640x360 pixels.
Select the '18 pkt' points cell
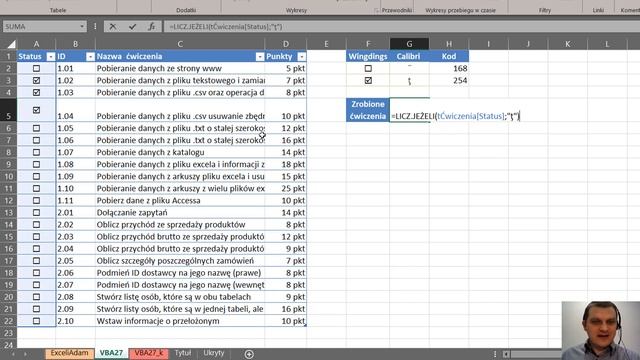click(286, 164)
